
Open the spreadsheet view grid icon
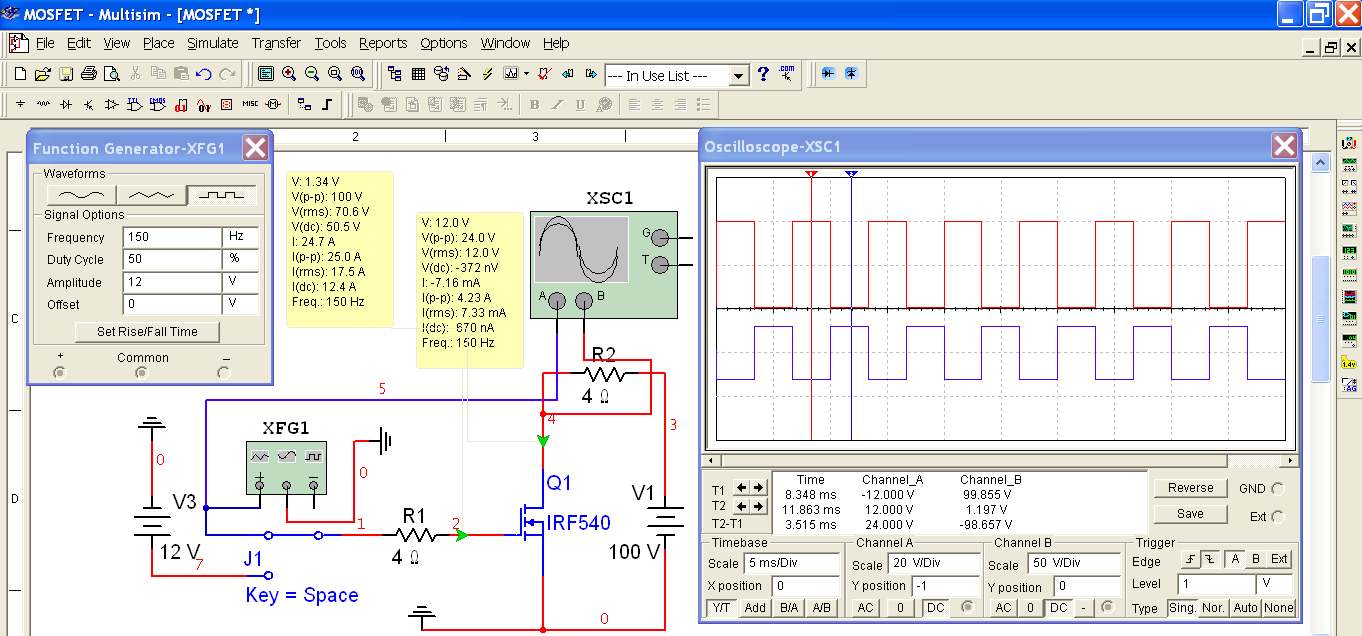pos(418,74)
